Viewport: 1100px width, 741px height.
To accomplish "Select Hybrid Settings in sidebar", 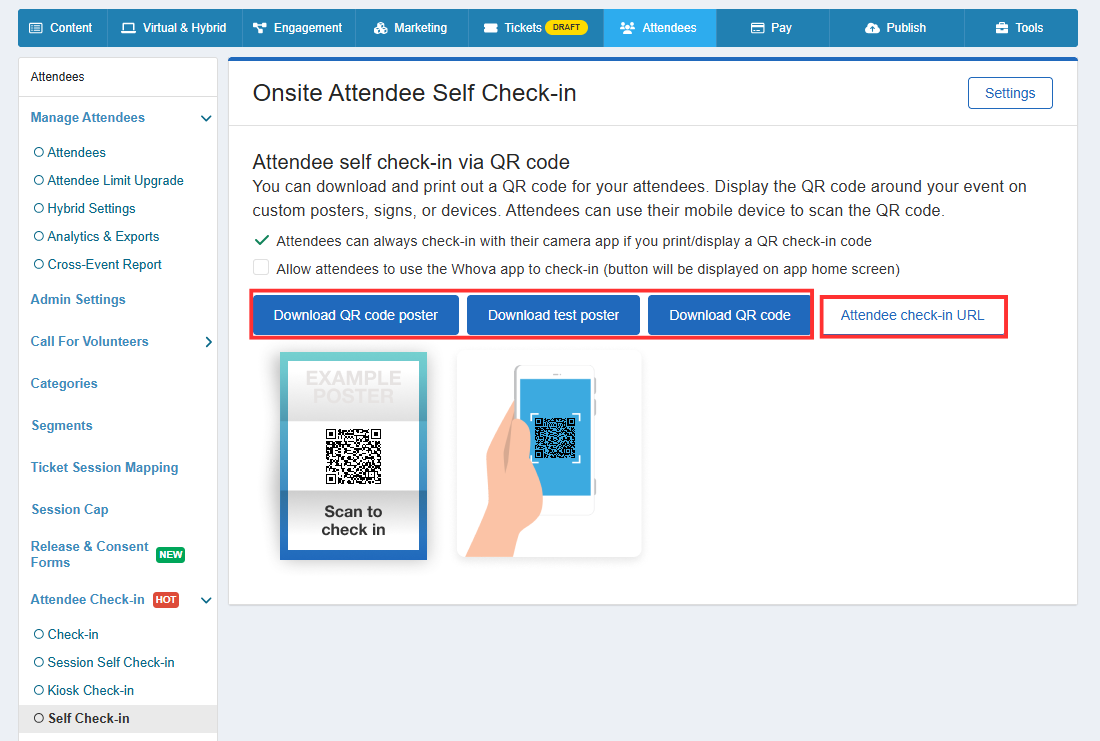I will click(x=85, y=208).
